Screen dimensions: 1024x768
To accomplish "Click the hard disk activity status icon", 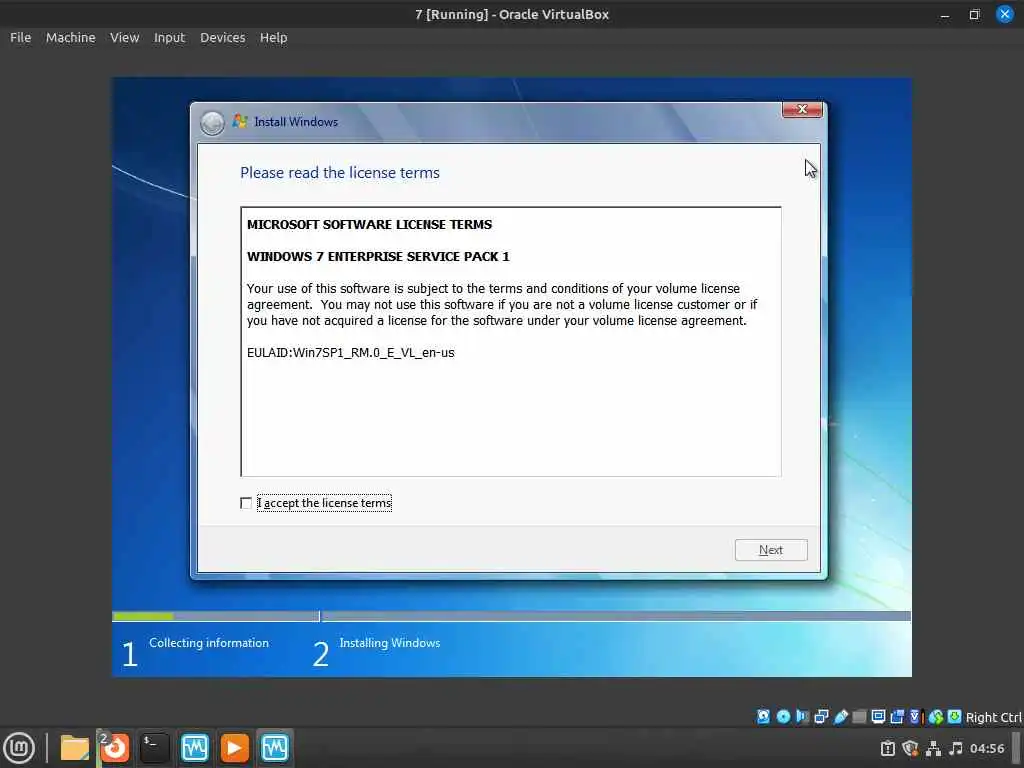I will (x=763, y=717).
